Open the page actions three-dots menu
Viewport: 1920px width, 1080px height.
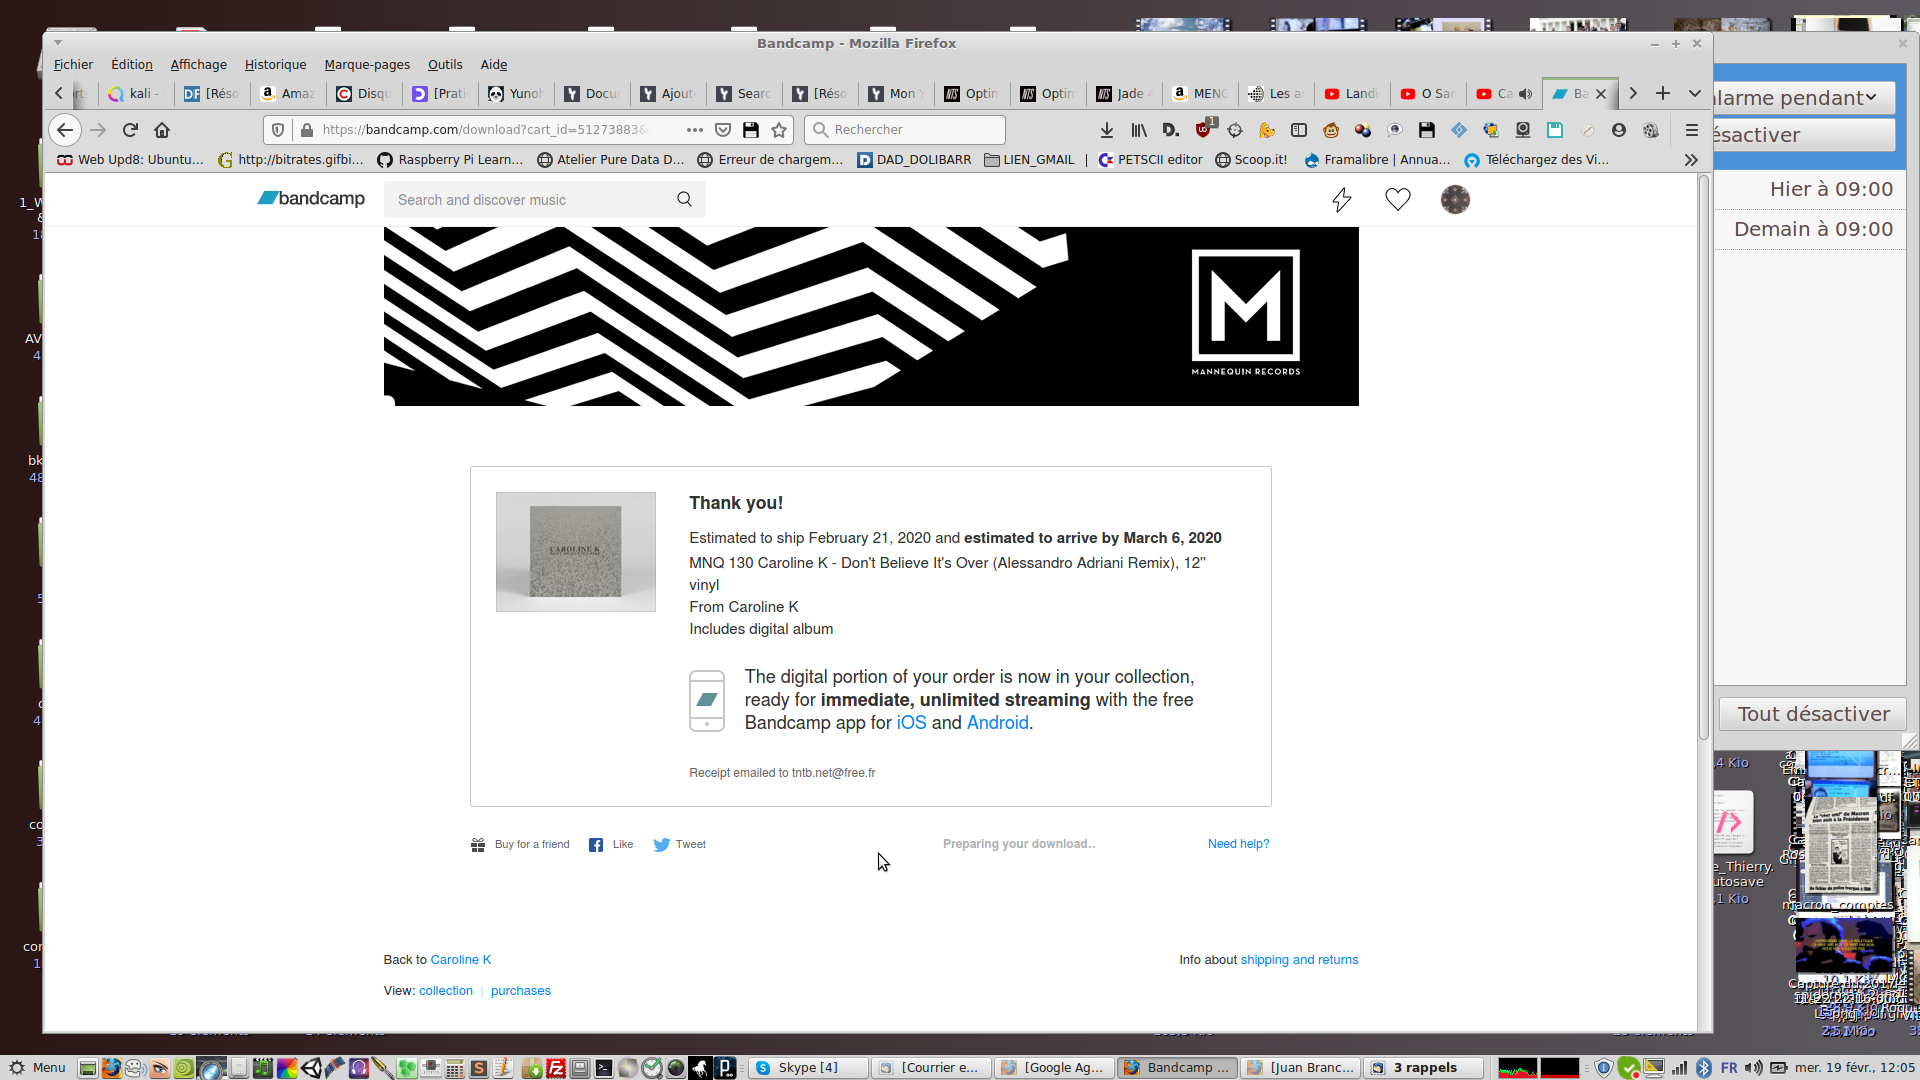(x=694, y=130)
